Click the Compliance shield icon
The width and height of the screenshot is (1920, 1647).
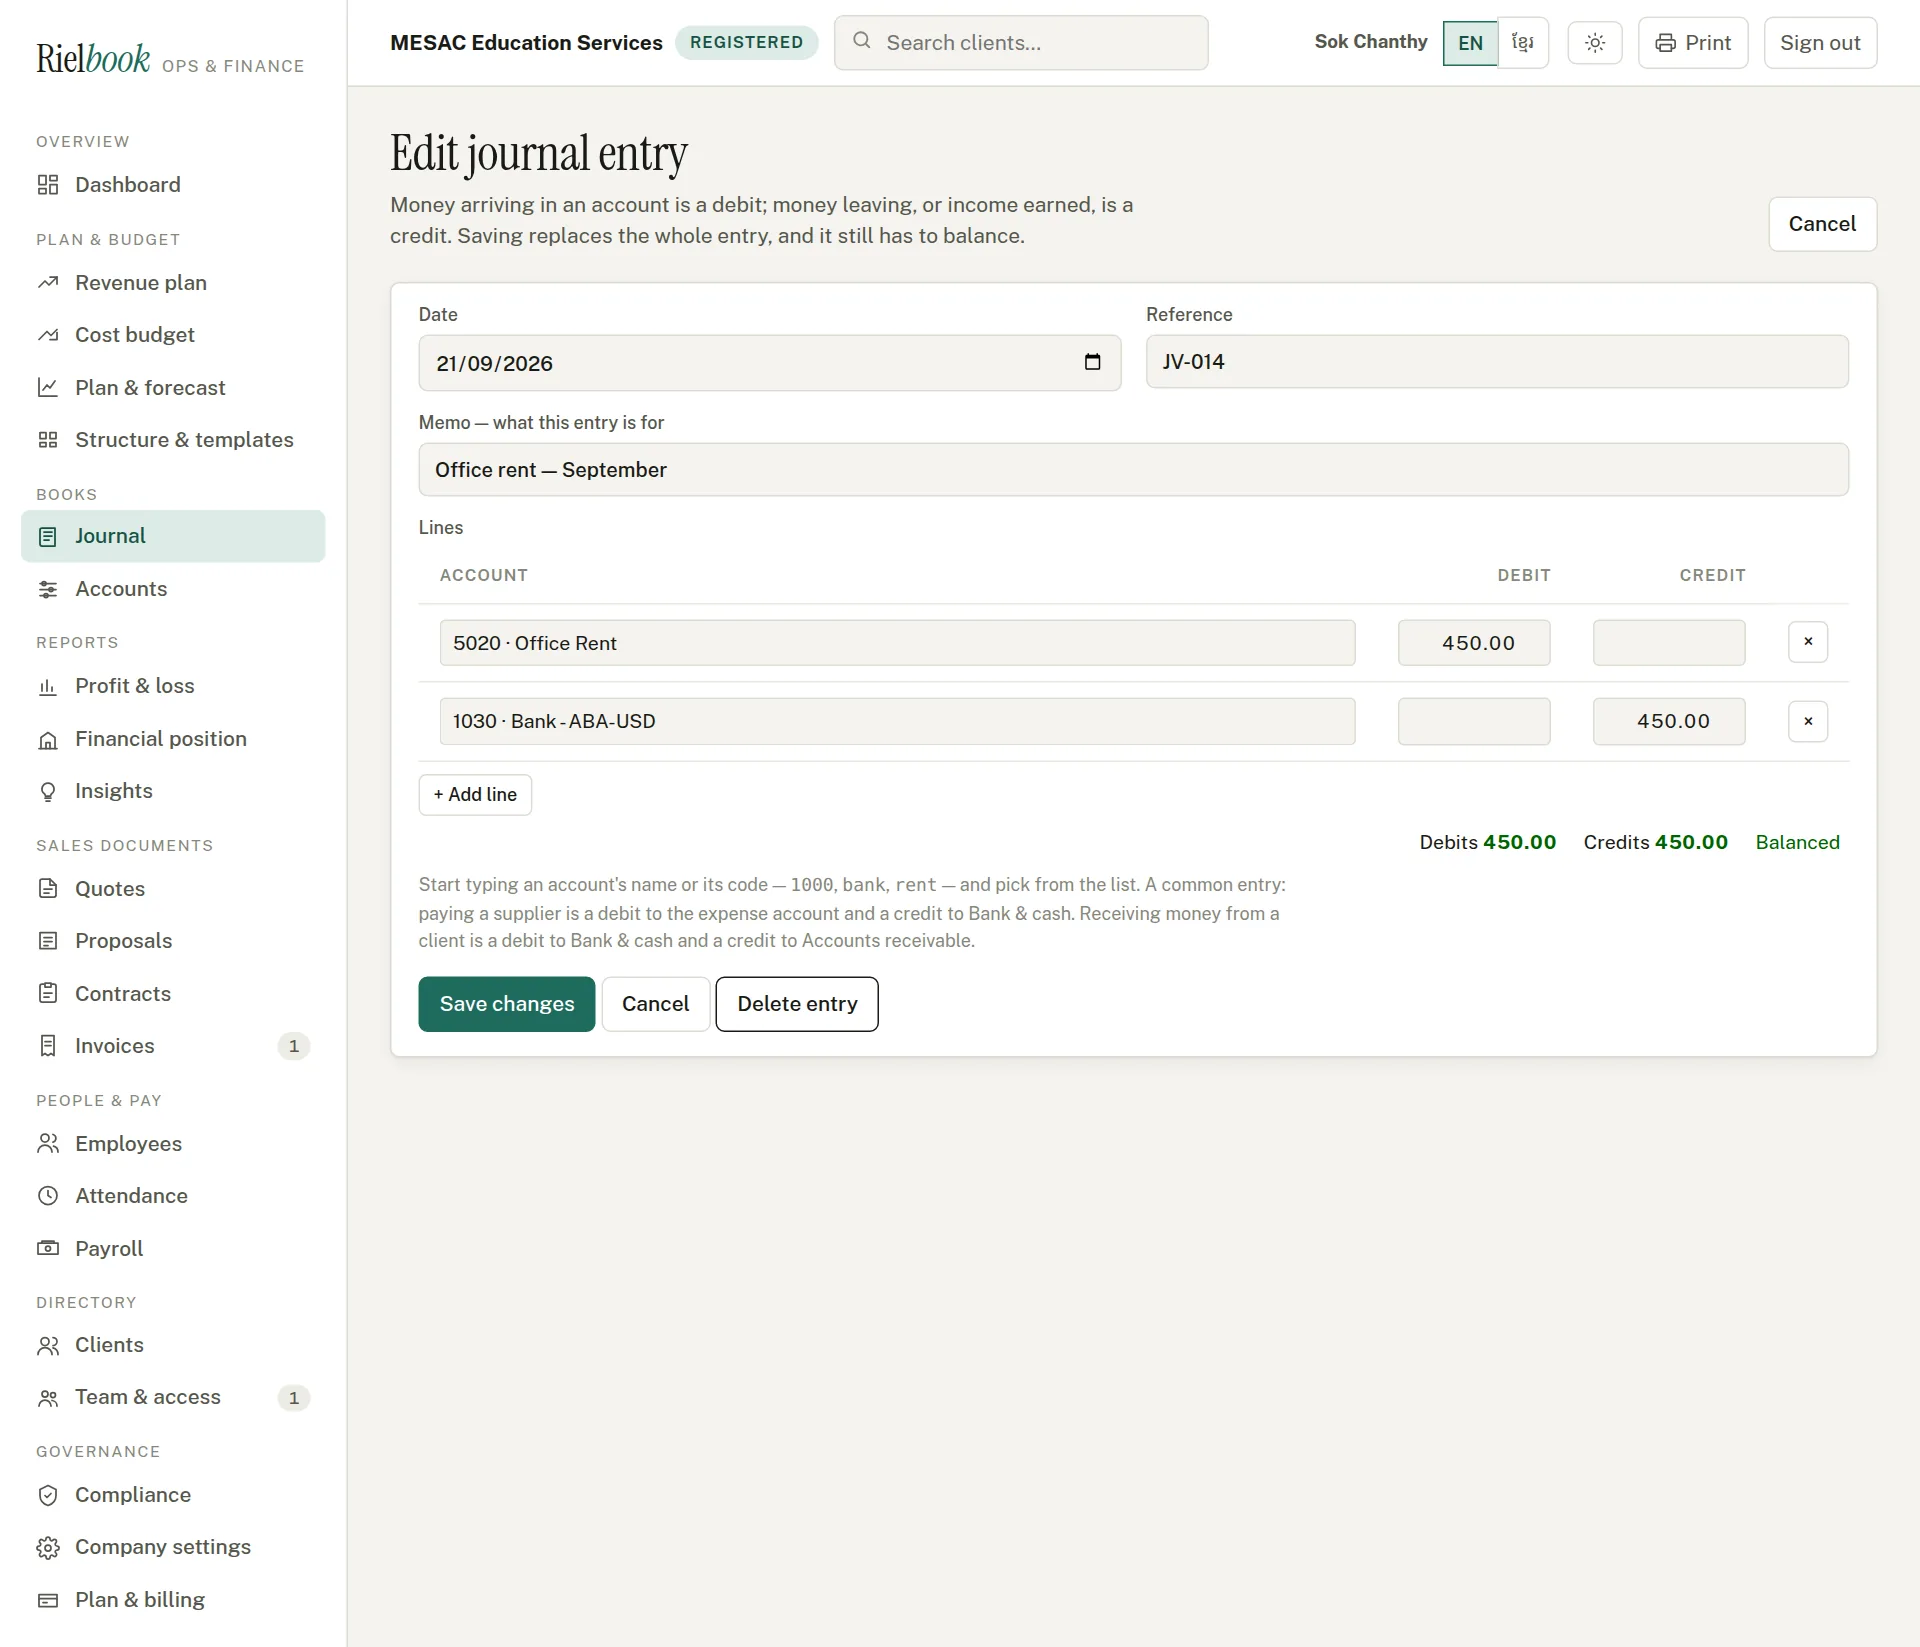point(48,1495)
